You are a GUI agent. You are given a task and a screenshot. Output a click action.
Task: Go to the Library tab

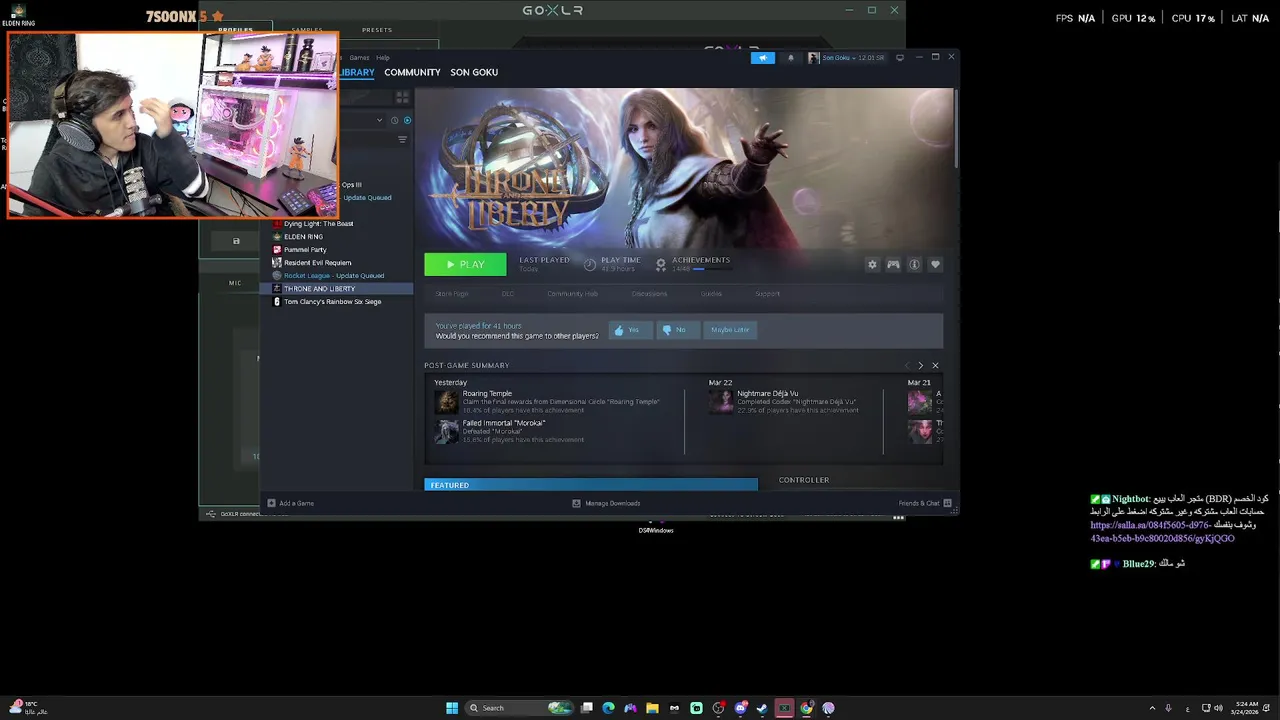(357, 72)
